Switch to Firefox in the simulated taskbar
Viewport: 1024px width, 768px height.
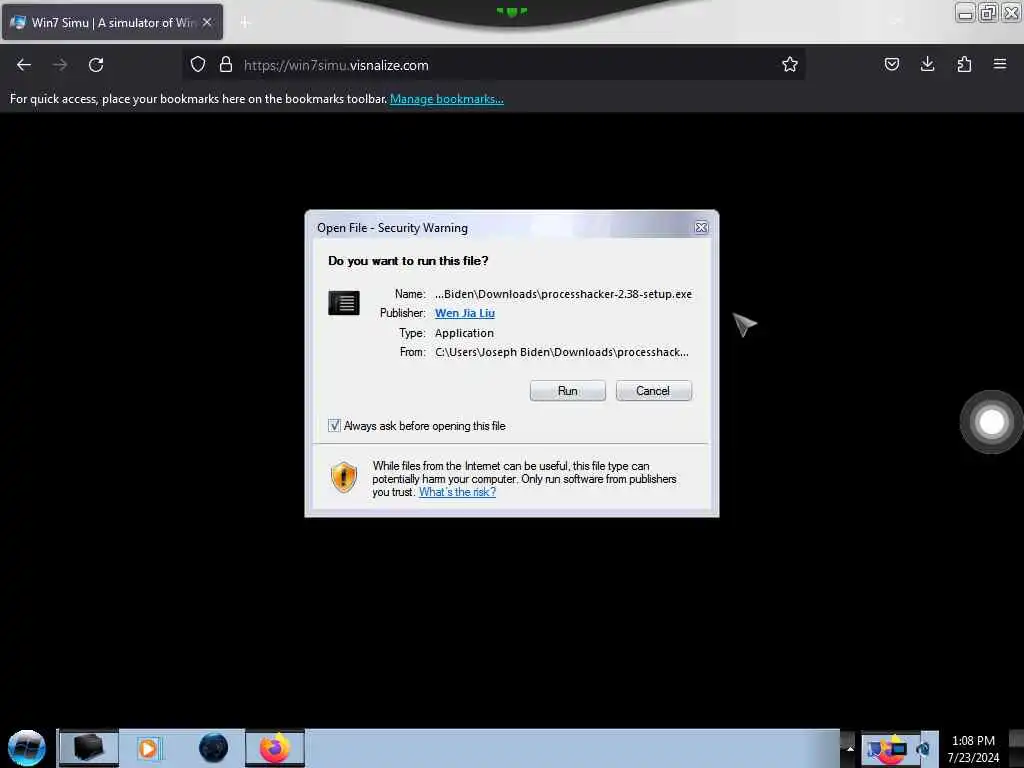click(x=274, y=748)
